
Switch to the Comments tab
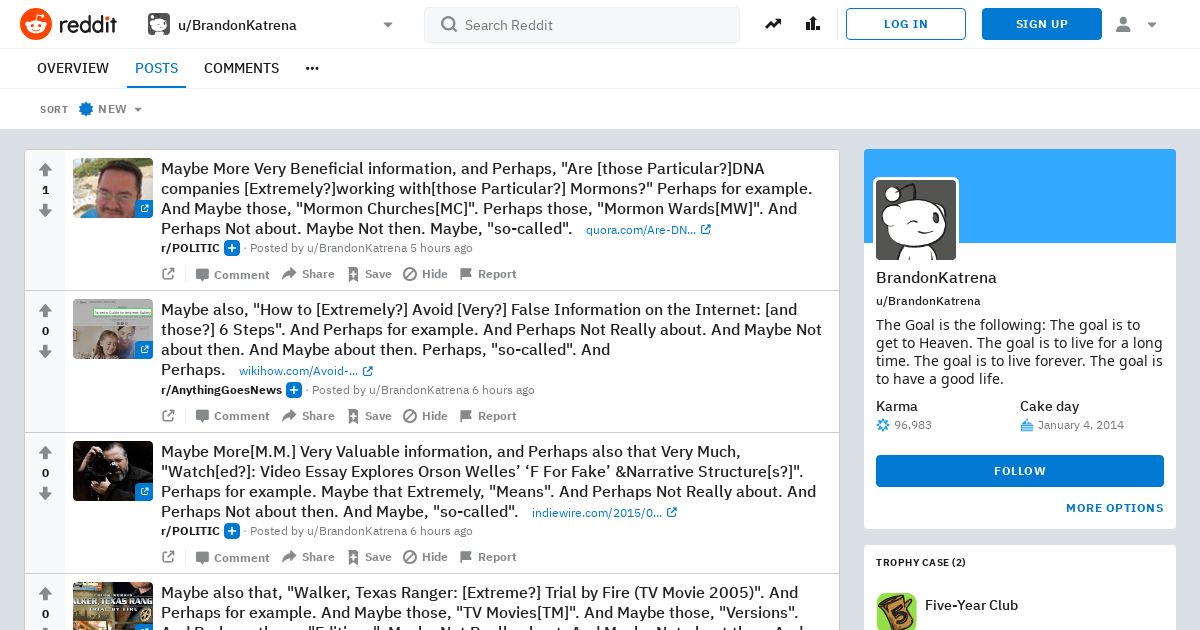tap(241, 68)
